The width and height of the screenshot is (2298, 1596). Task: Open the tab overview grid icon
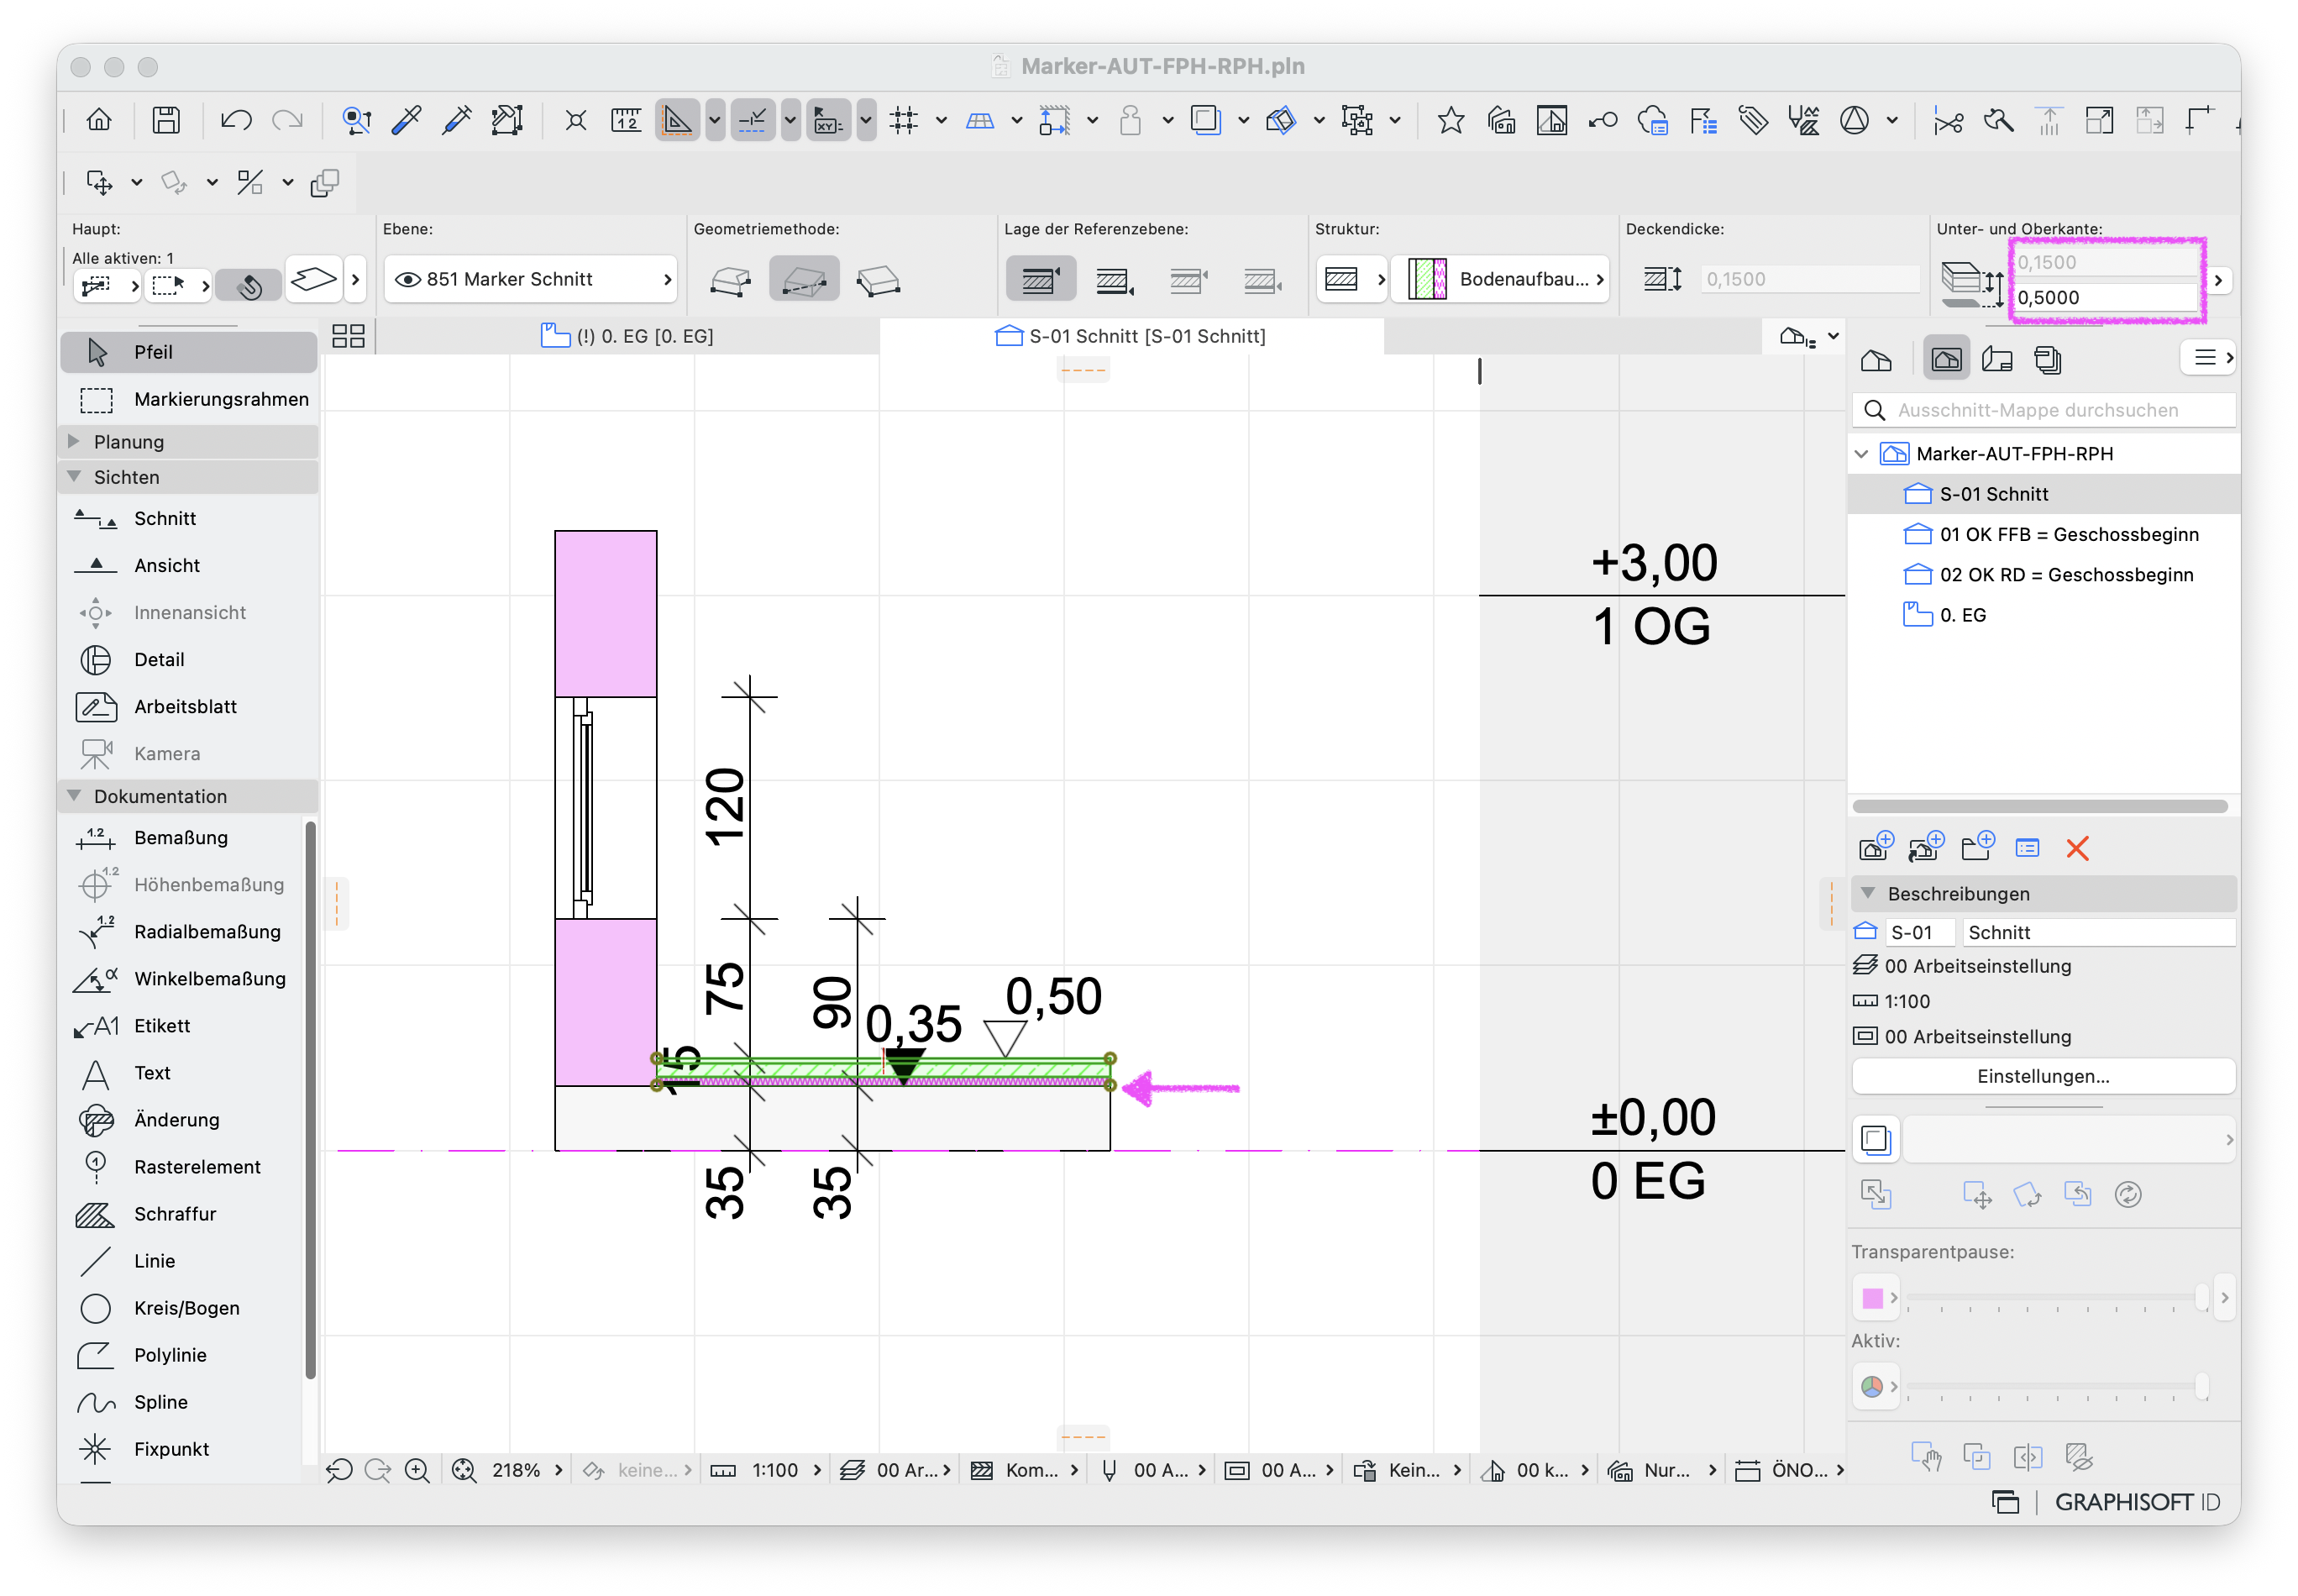coord(348,336)
